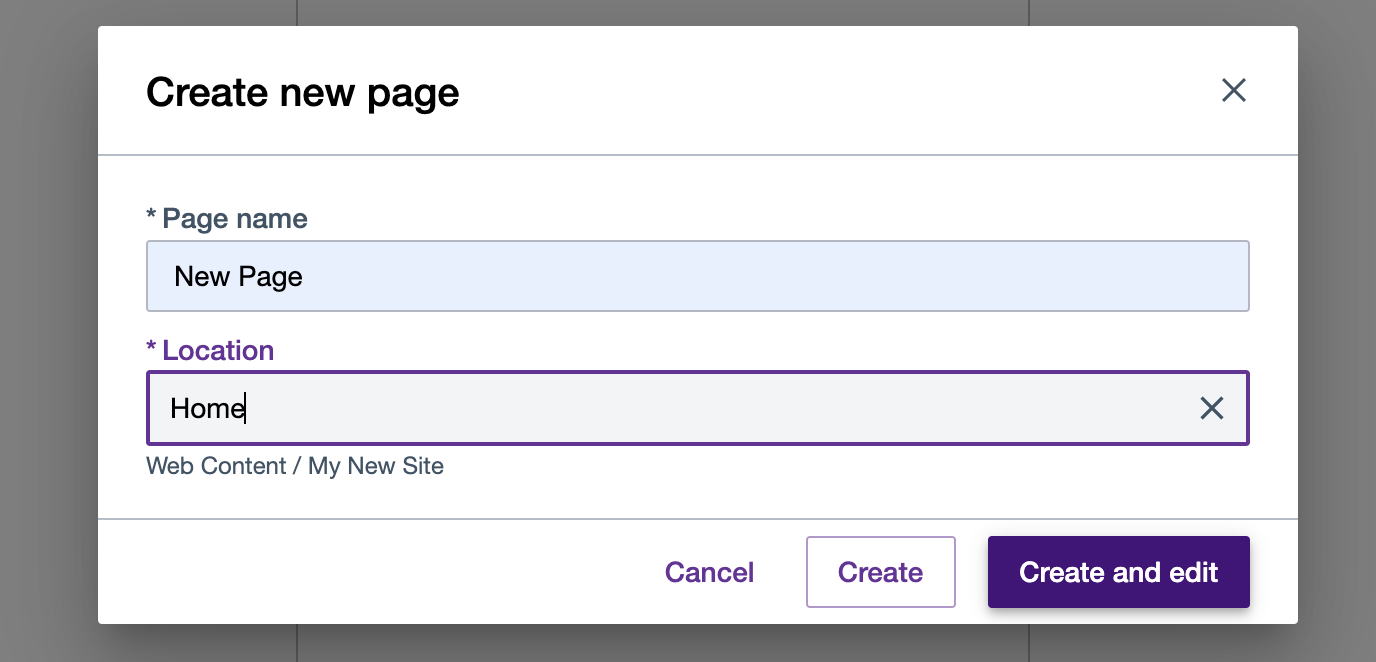
Task: Select the Create new page title text
Action: coord(302,91)
